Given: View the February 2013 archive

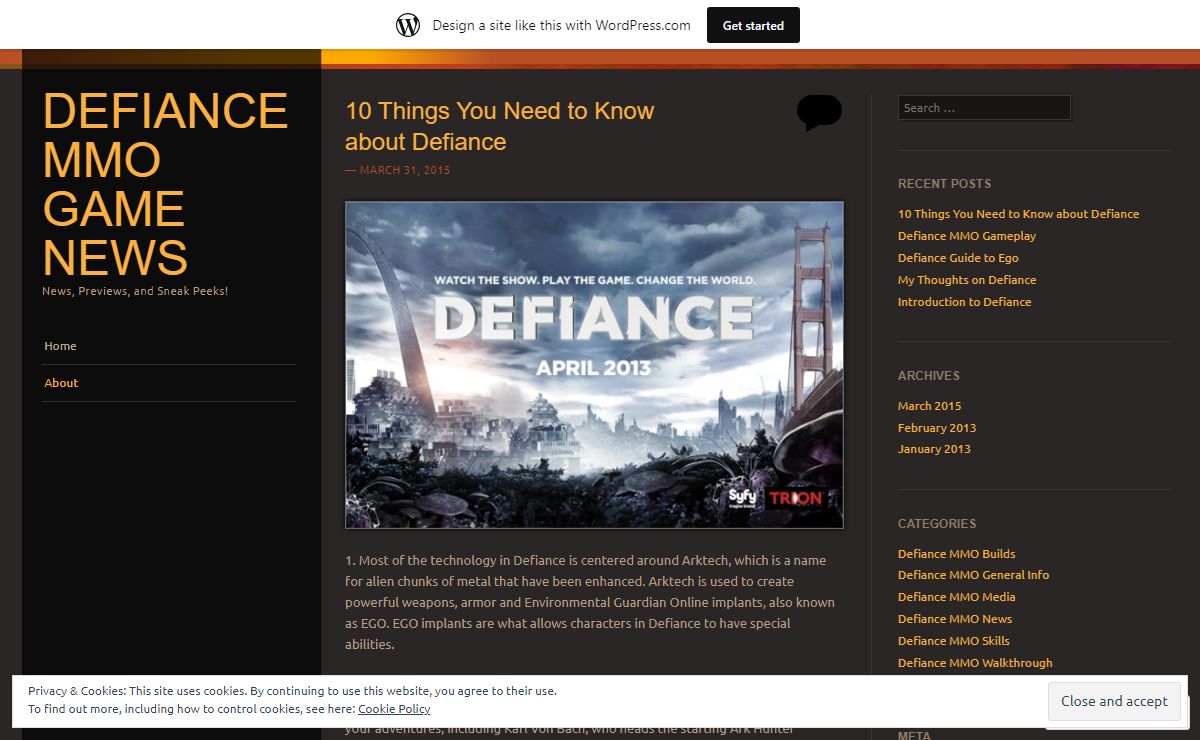Looking at the screenshot, I should [x=937, y=428].
